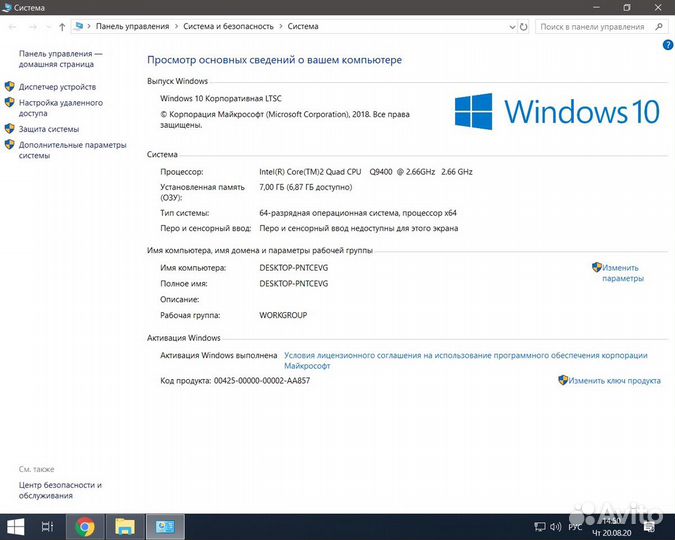Click the WORKGROUP value text
This screenshot has height=540, width=675.
(x=283, y=315)
